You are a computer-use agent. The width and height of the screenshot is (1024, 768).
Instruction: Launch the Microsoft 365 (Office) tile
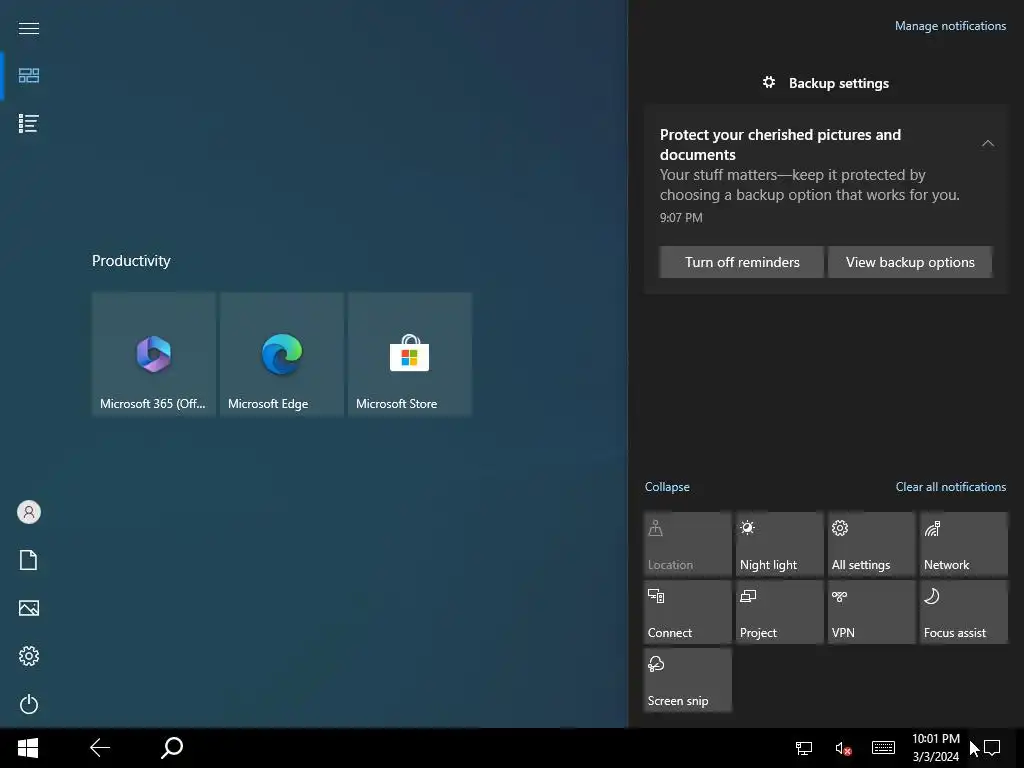click(x=153, y=354)
